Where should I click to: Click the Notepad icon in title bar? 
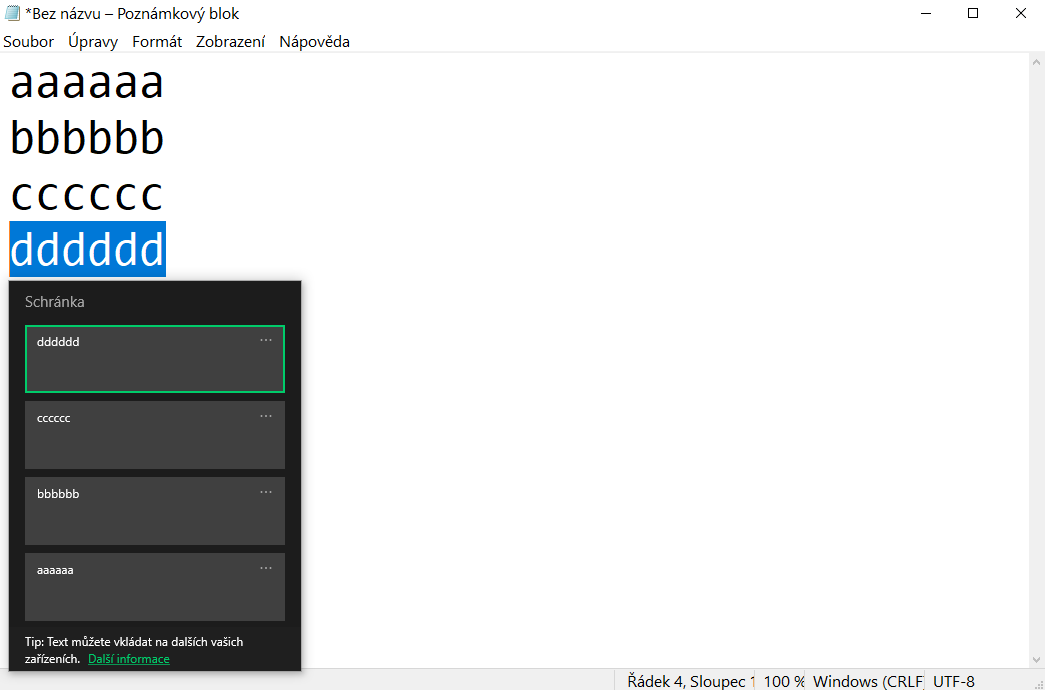14,14
